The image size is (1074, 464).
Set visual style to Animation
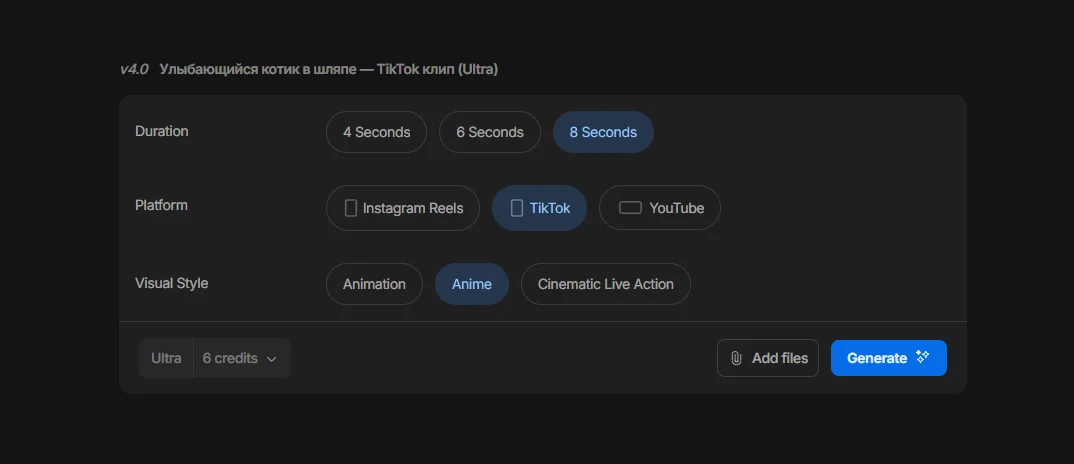point(374,284)
